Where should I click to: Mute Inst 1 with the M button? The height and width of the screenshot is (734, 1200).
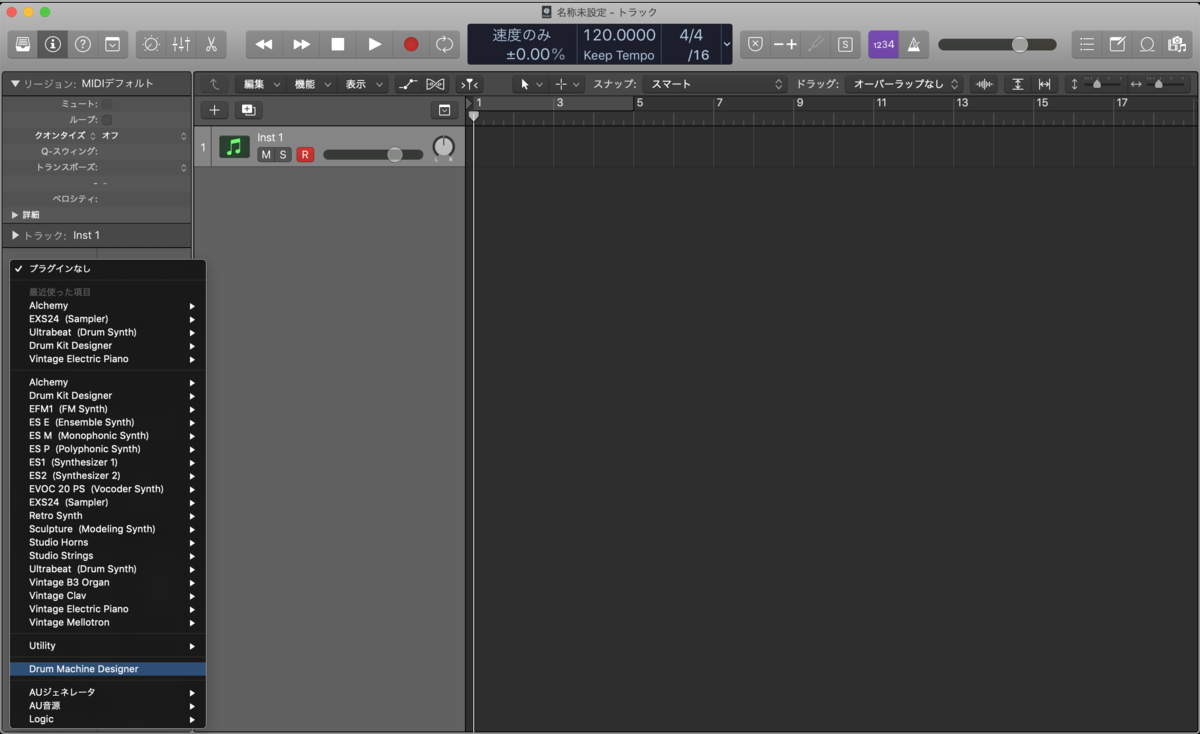(x=266, y=155)
